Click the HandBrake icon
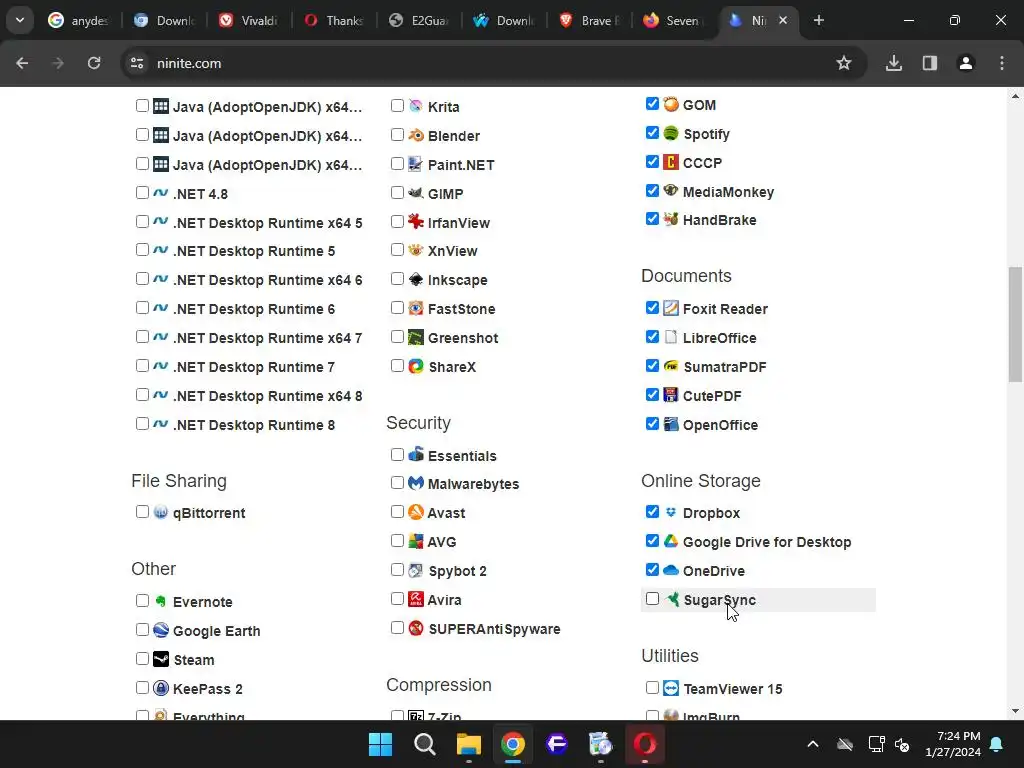This screenshot has height=768, width=1024. point(671,219)
